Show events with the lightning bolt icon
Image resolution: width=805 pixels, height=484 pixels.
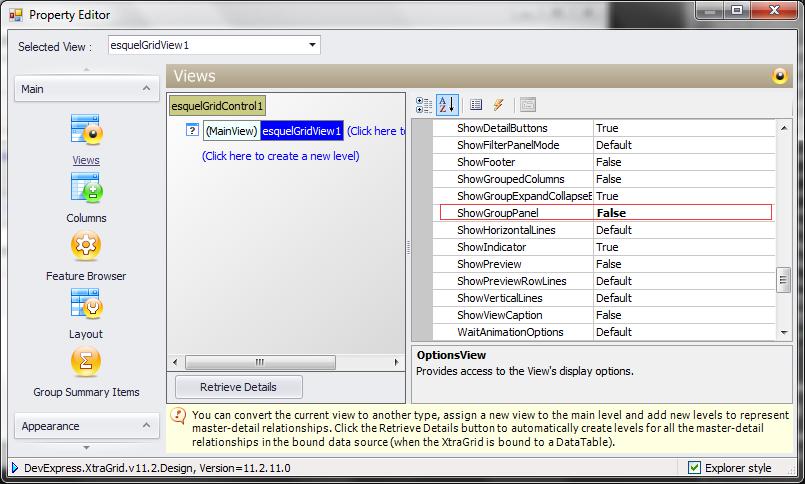coord(498,105)
